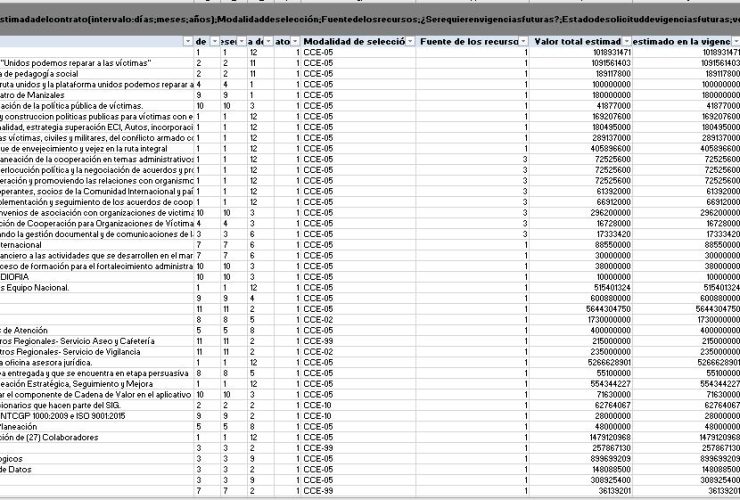
Task: Click the cell 's Equipo Nacional.'
Action: [x=97, y=288]
